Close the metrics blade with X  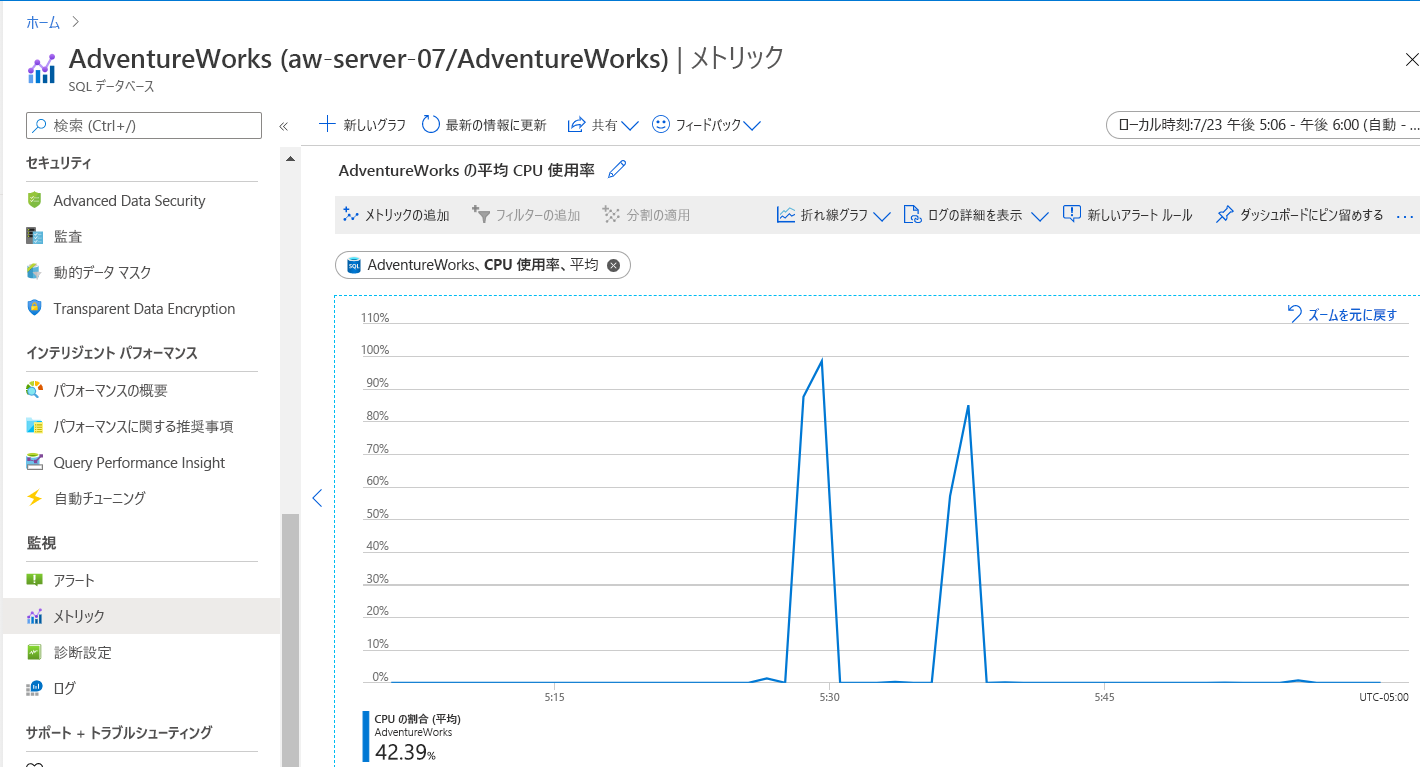pos(1411,59)
